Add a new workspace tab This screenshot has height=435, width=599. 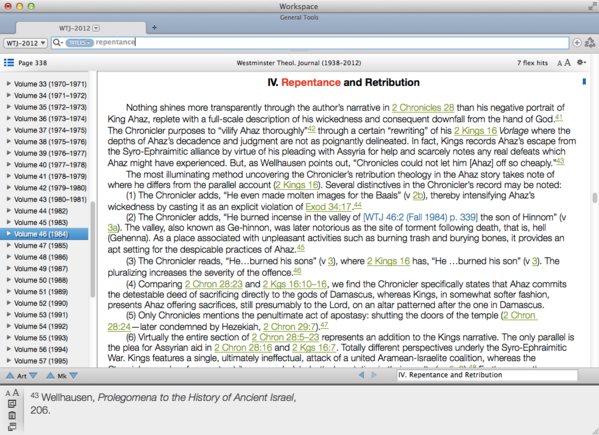[x=154, y=27]
